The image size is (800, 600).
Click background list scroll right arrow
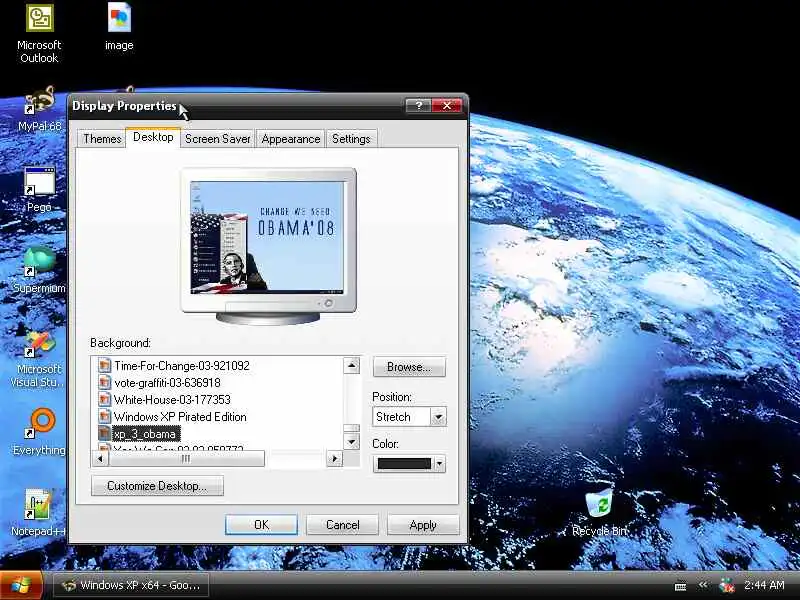pyautogui.click(x=335, y=459)
